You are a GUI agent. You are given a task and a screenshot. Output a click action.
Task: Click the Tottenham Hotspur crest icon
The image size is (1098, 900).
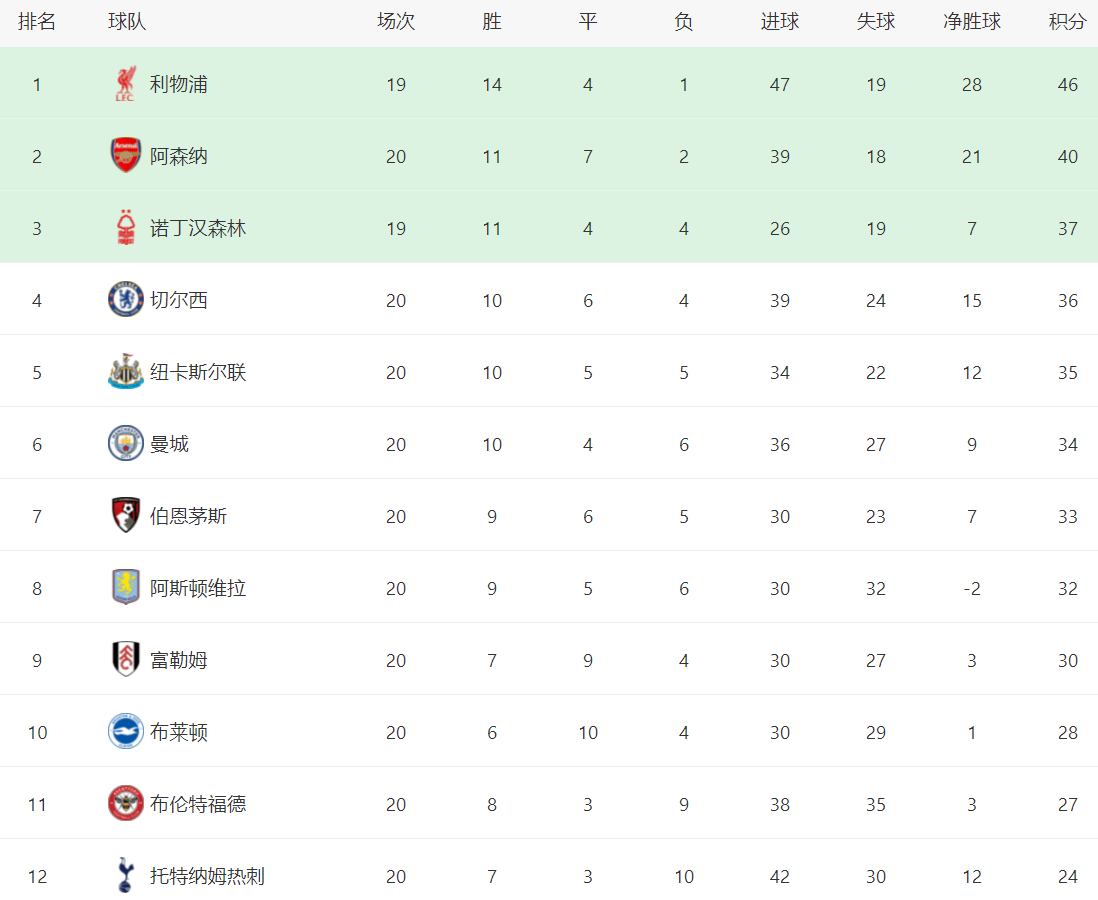click(125, 876)
